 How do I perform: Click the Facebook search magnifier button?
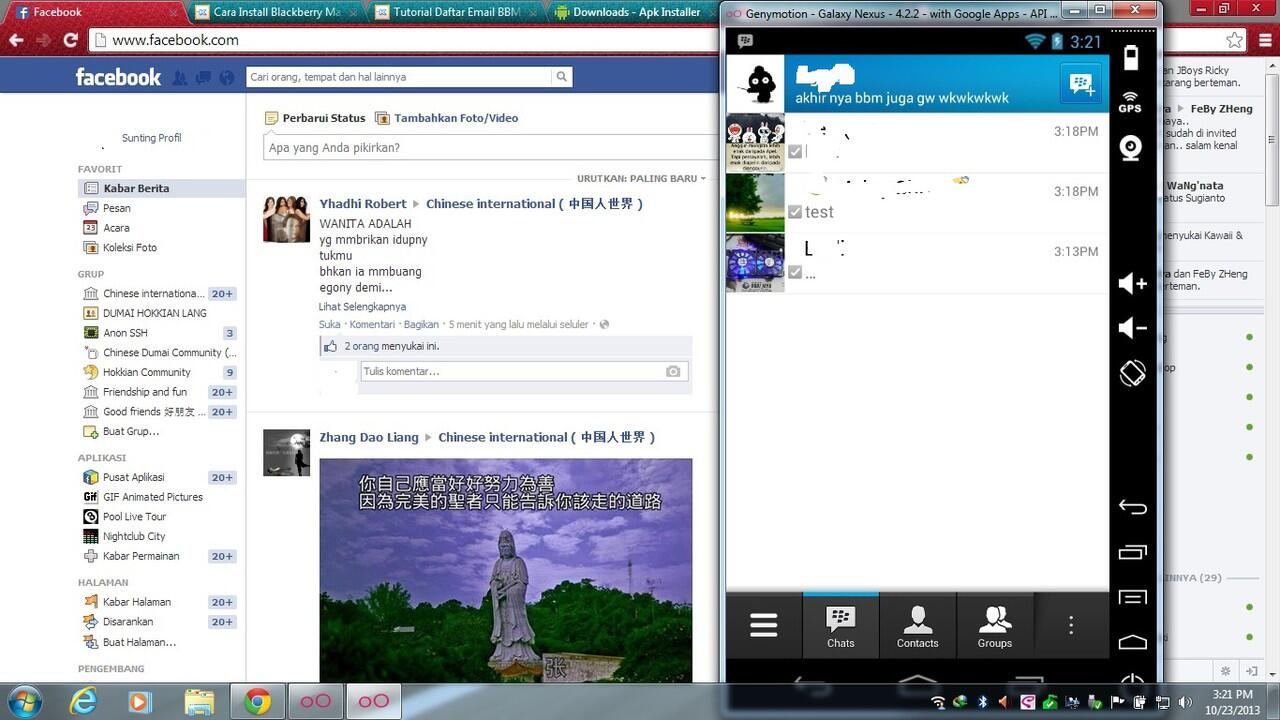[x=562, y=77]
